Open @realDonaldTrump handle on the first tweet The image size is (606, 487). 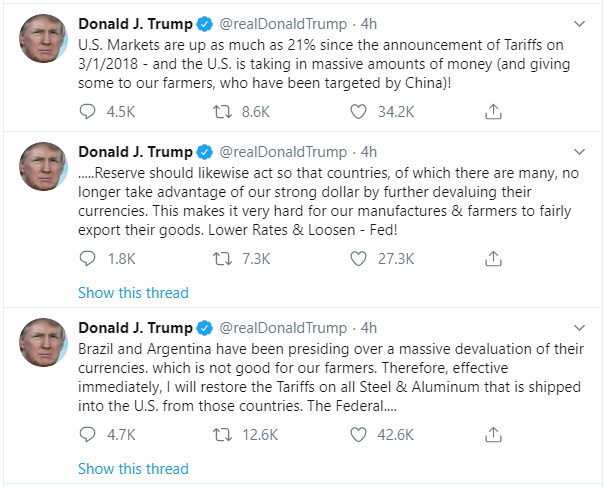click(x=285, y=23)
